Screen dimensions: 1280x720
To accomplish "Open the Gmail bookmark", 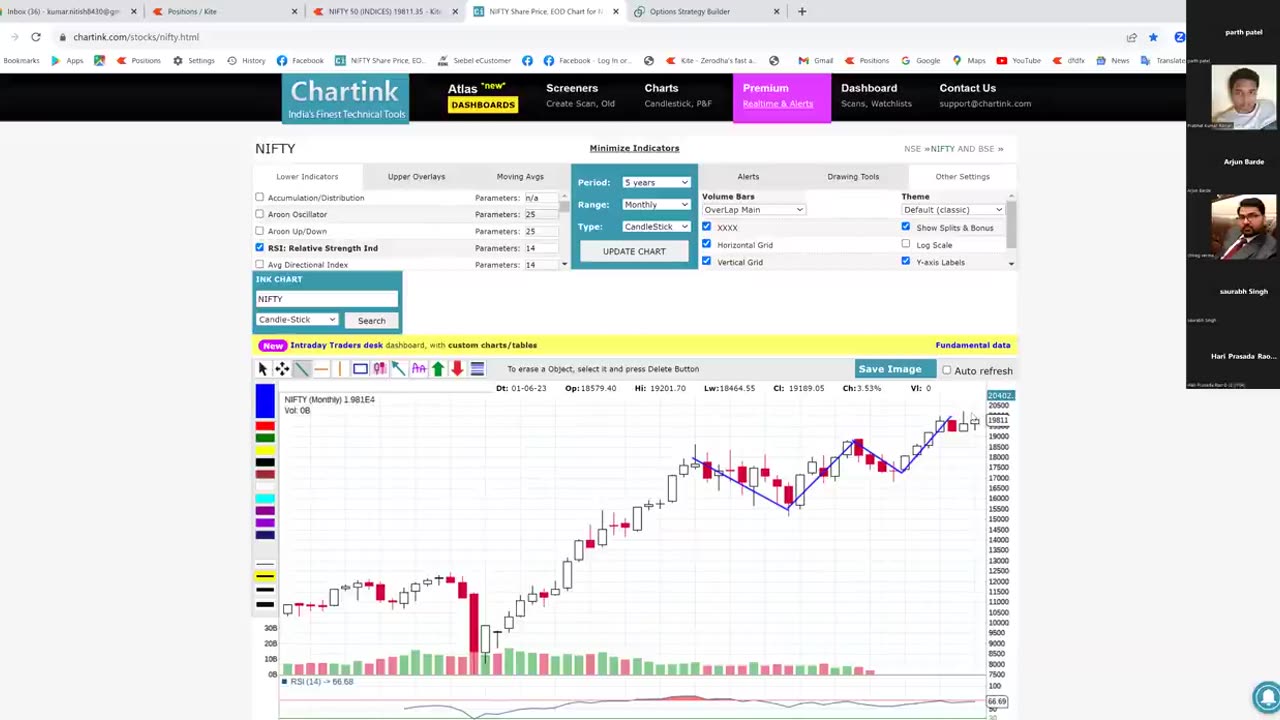I will click(815, 60).
